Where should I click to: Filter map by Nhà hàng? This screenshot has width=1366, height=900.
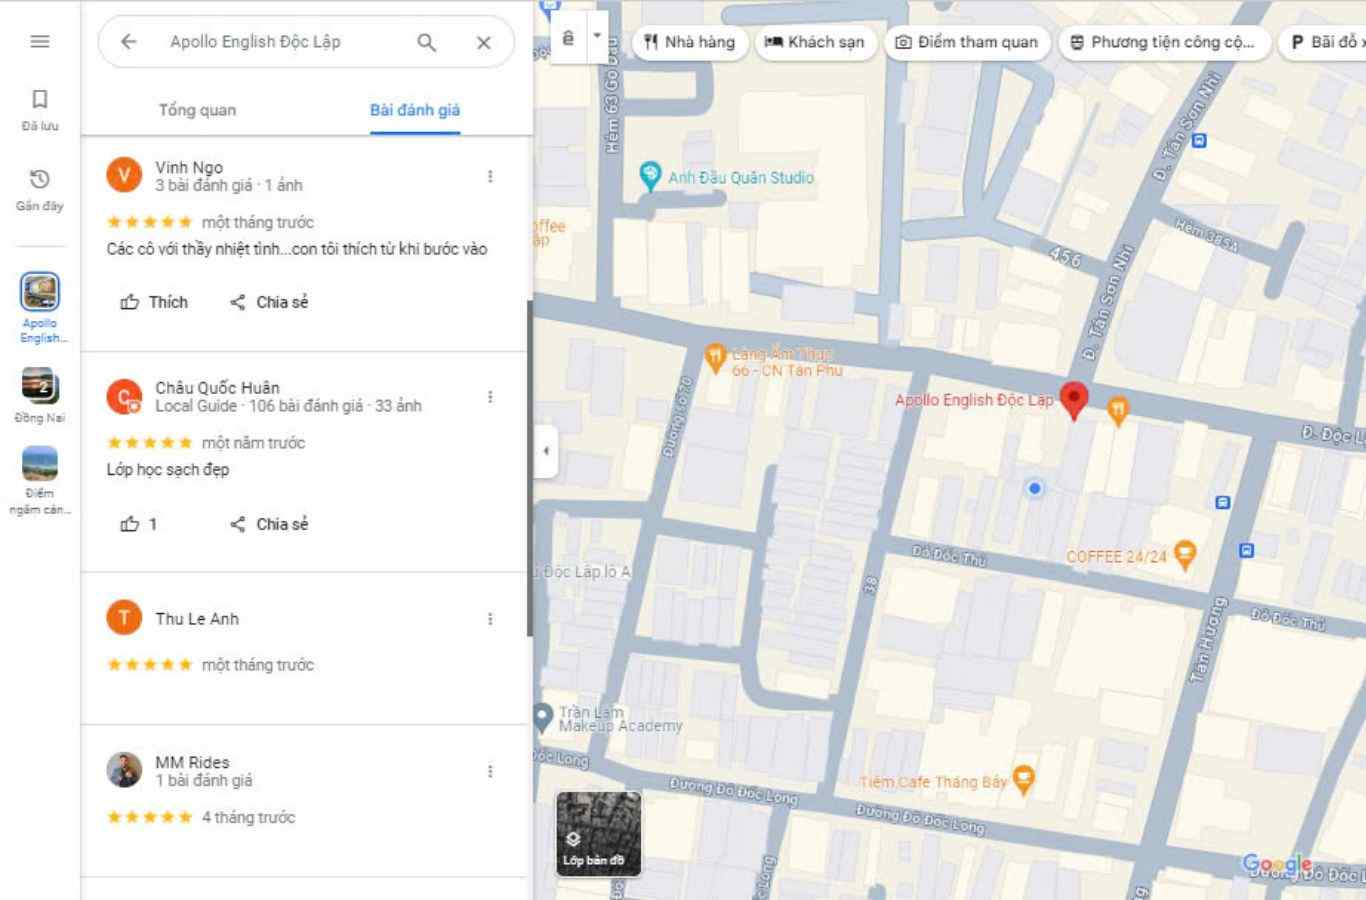tap(690, 42)
